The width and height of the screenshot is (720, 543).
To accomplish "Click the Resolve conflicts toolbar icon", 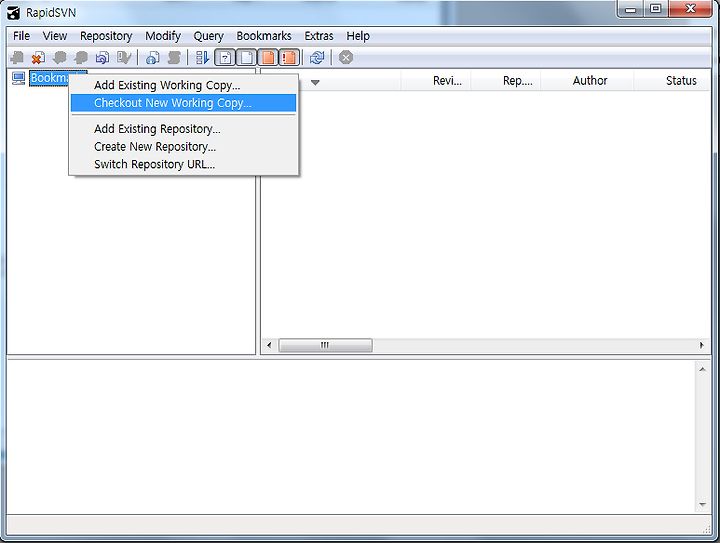I will pyautogui.click(x=124, y=57).
